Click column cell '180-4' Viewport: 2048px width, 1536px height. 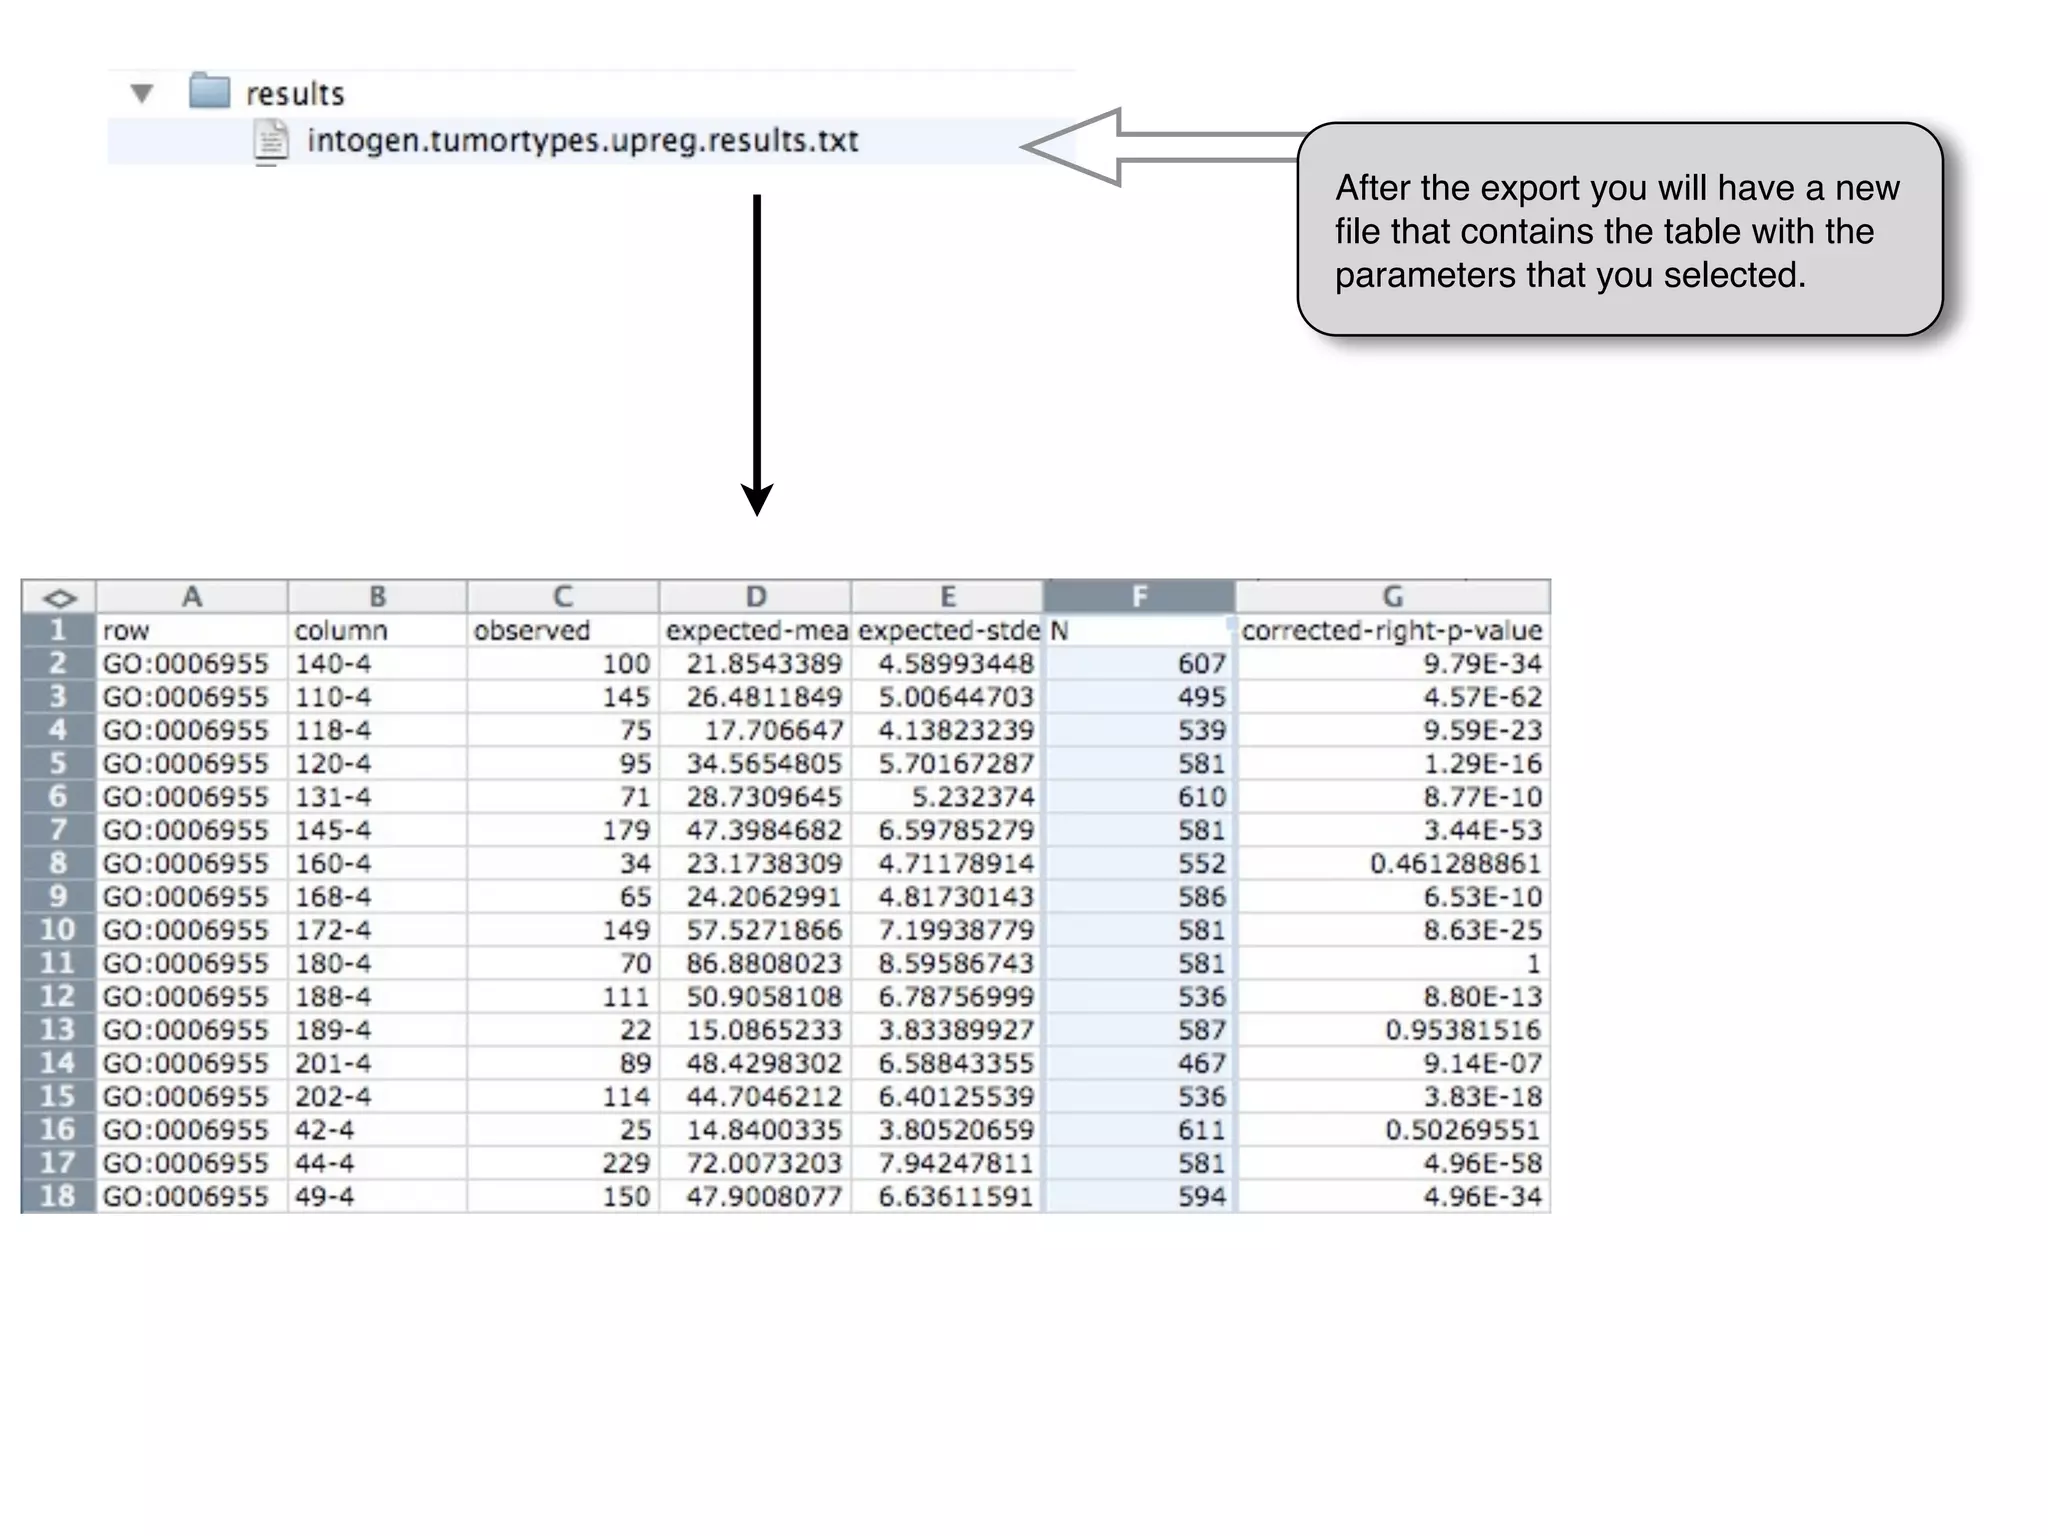point(377,963)
